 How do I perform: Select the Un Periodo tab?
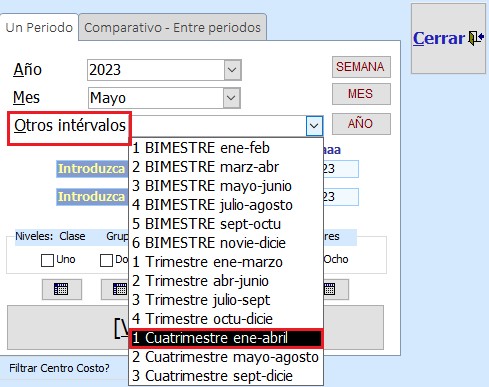pos(39,28)
